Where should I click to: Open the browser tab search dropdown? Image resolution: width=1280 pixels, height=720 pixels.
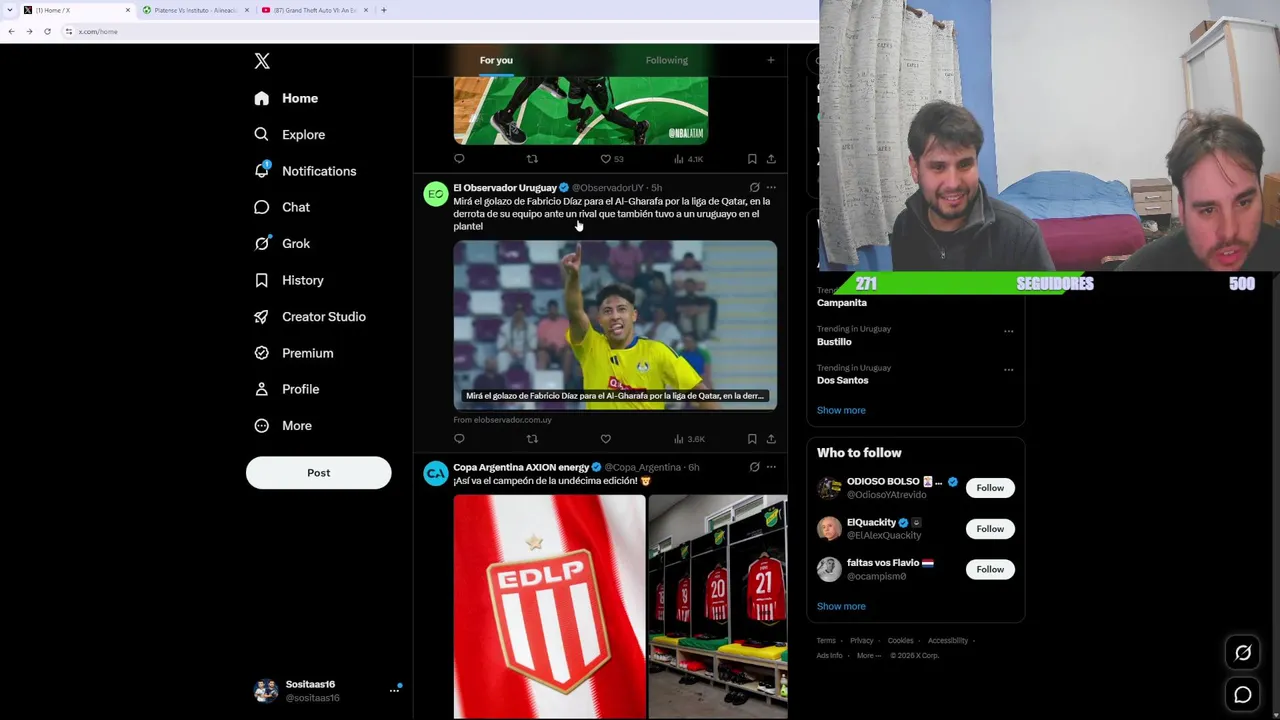click(x=11, y=10)
